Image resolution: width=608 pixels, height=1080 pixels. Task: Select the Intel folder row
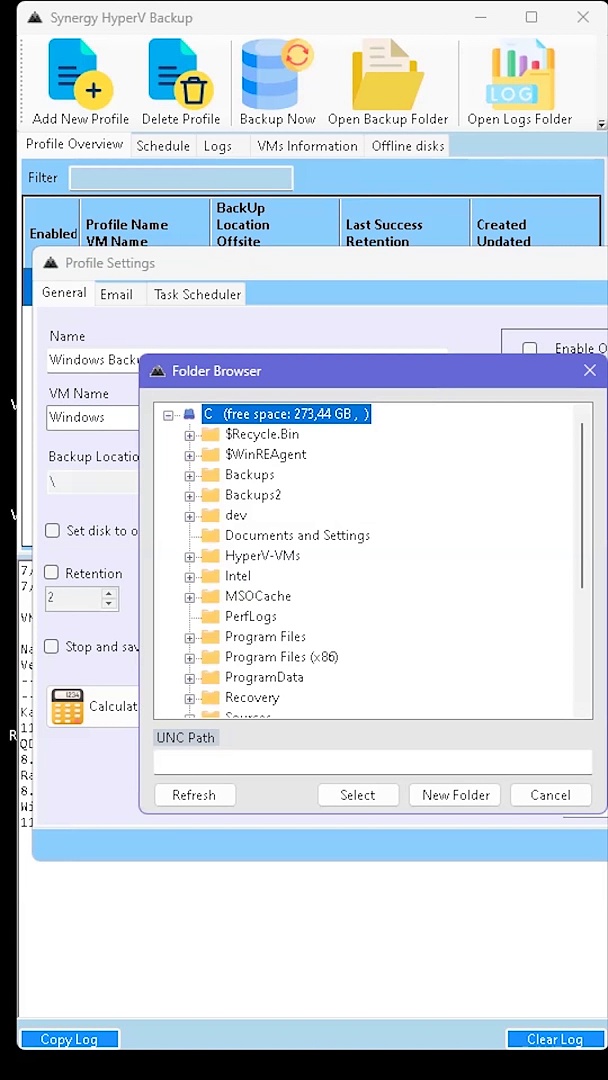(238, 577)
